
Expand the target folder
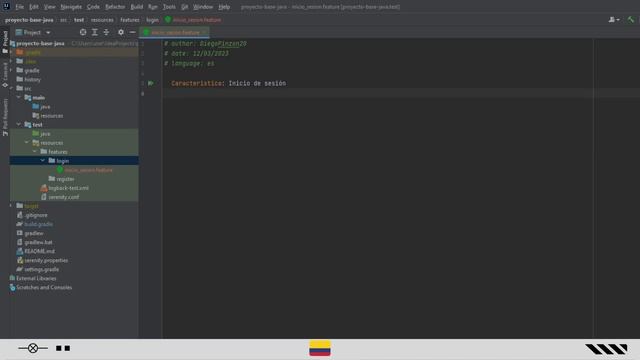pos(11,205)
